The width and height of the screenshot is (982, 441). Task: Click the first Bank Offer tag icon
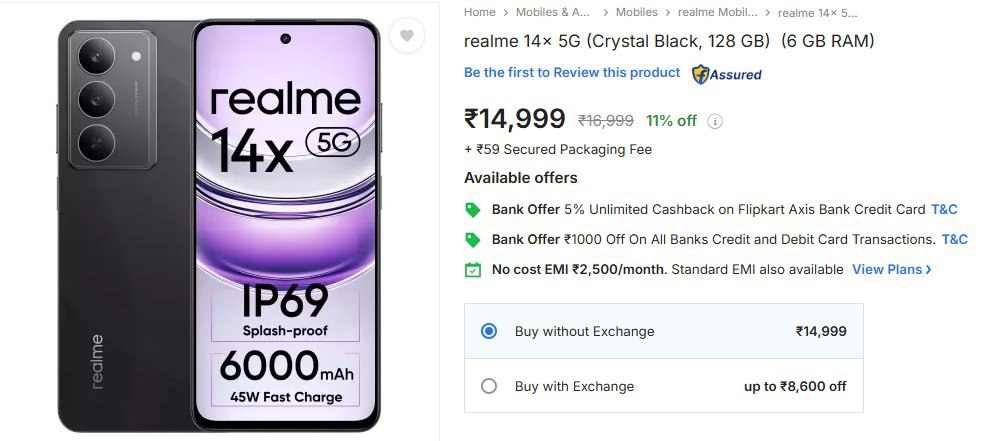473,210
